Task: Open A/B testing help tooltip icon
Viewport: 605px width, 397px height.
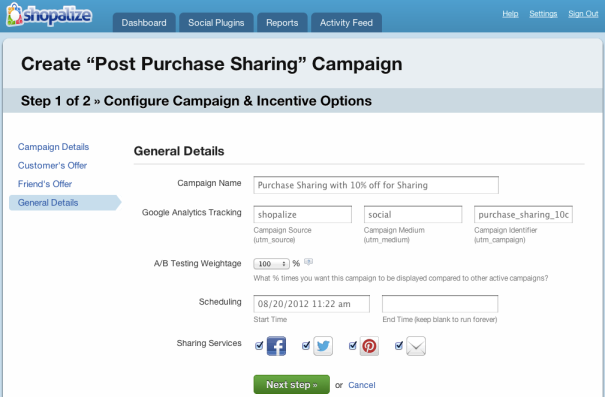Action: 308,262
